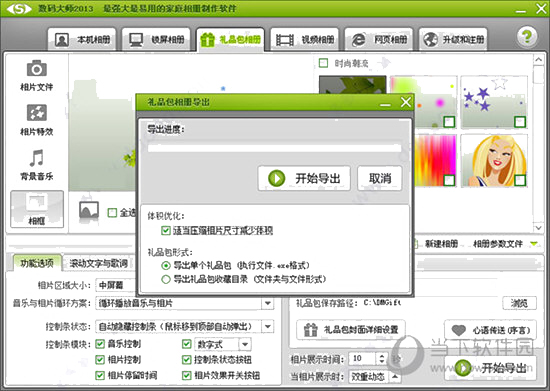Check the box on purple stars thumbnail
The image size is (550, 391).
click(x=520, y=122)
